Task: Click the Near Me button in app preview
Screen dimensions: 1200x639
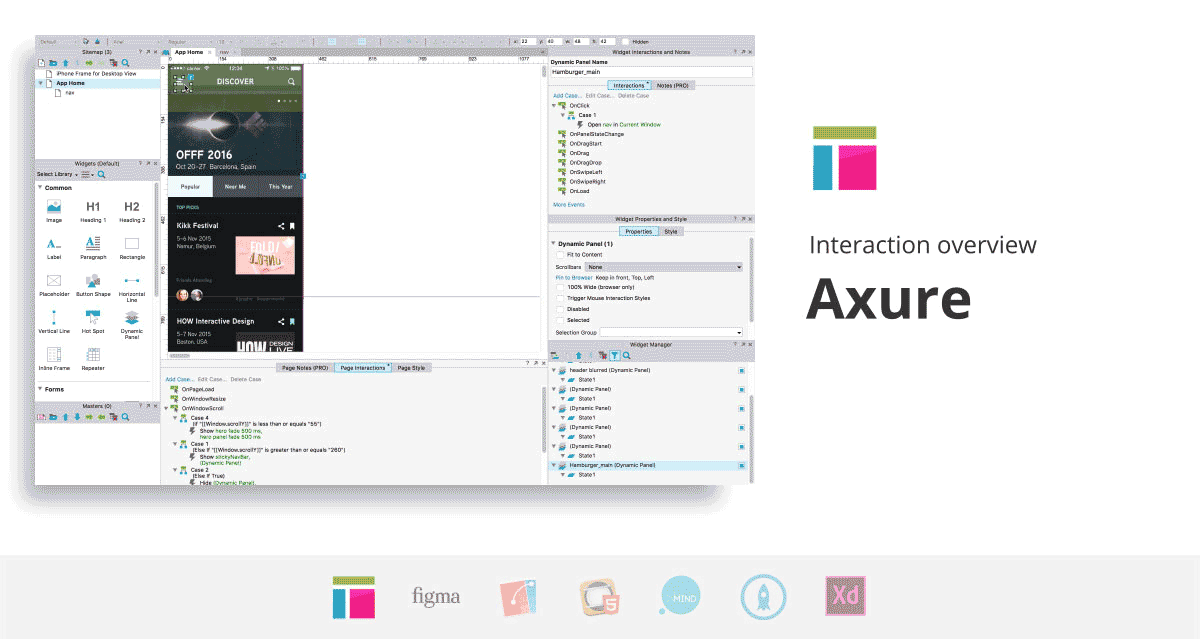Action: point(236,186)
